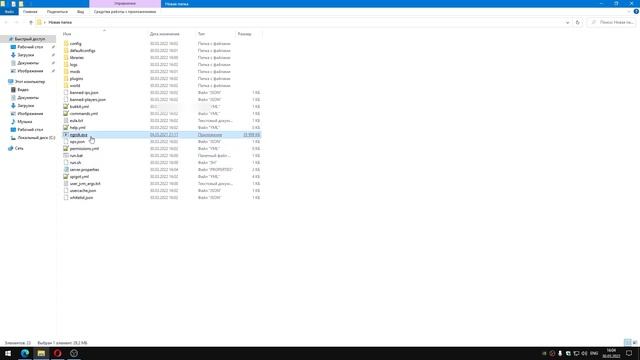Open Explorer help
The width and height of the screenshot is (640, 360).
[636, 12]
